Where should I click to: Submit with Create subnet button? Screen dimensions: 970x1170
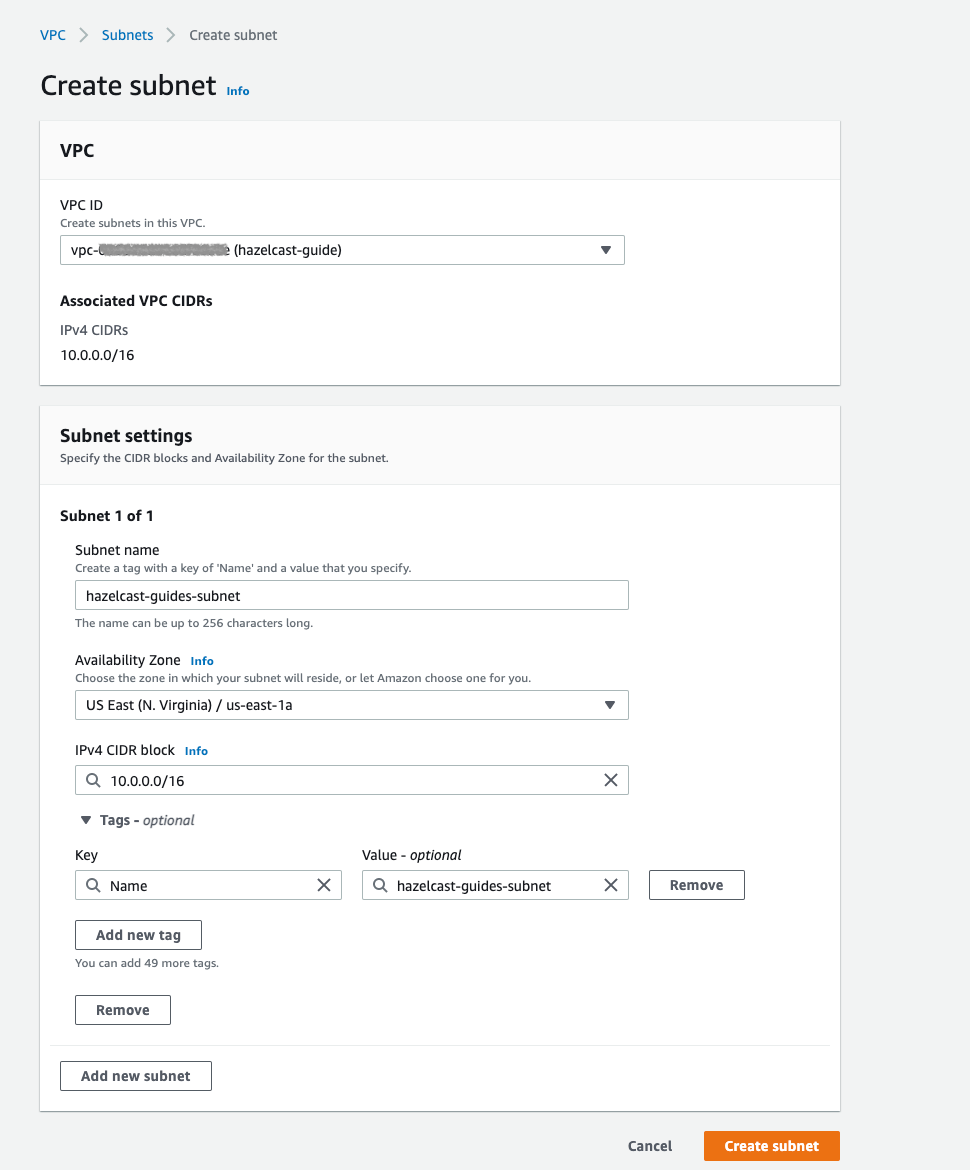click(x=771, y=1146)
